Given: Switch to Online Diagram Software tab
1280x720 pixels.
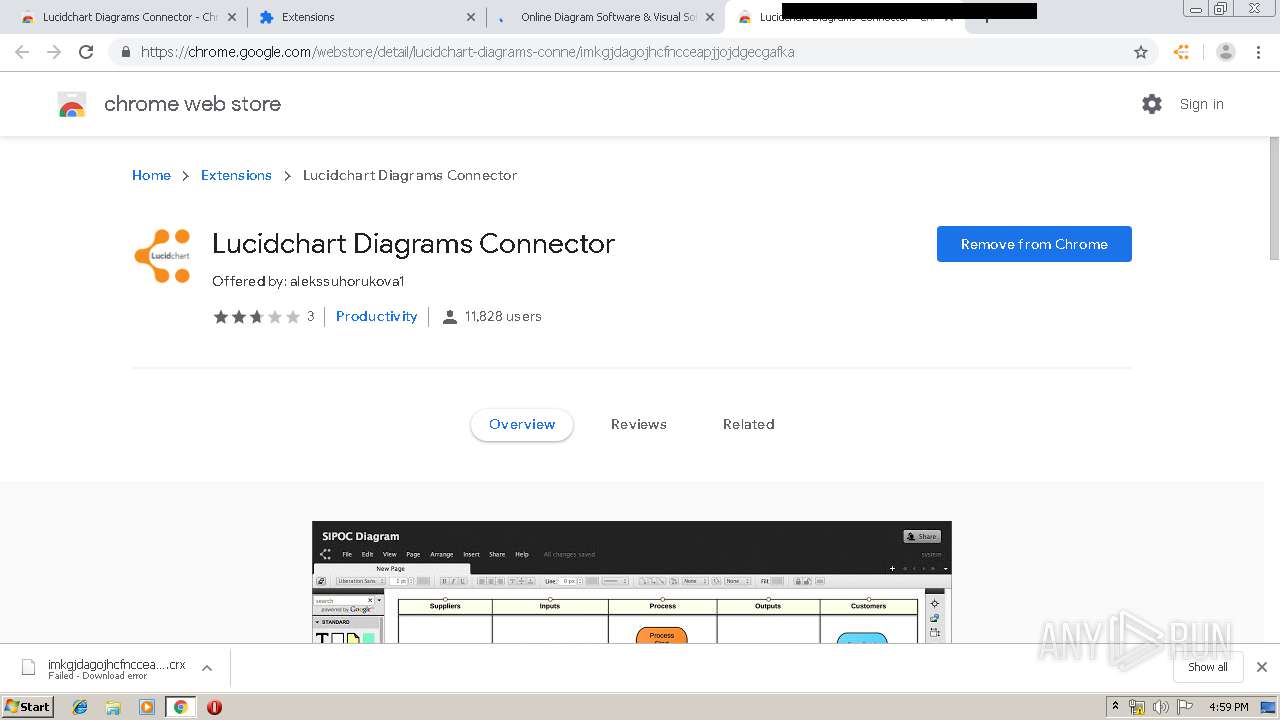Looking at the screenshot, I should click(x=606, y=17).
